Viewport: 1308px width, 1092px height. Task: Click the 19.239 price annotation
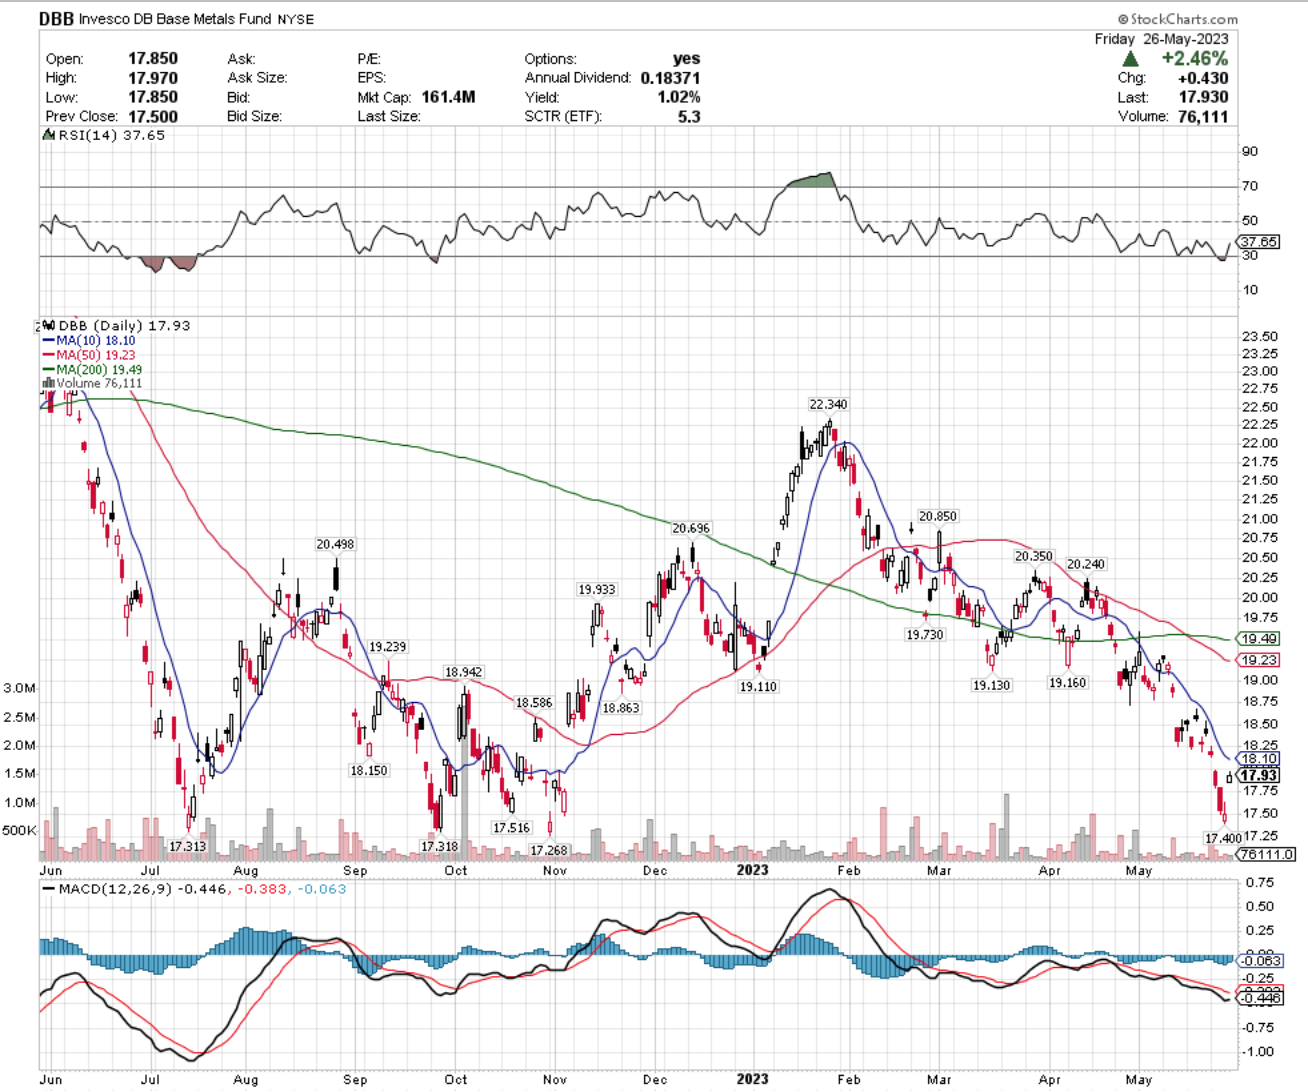coord(387,647)
